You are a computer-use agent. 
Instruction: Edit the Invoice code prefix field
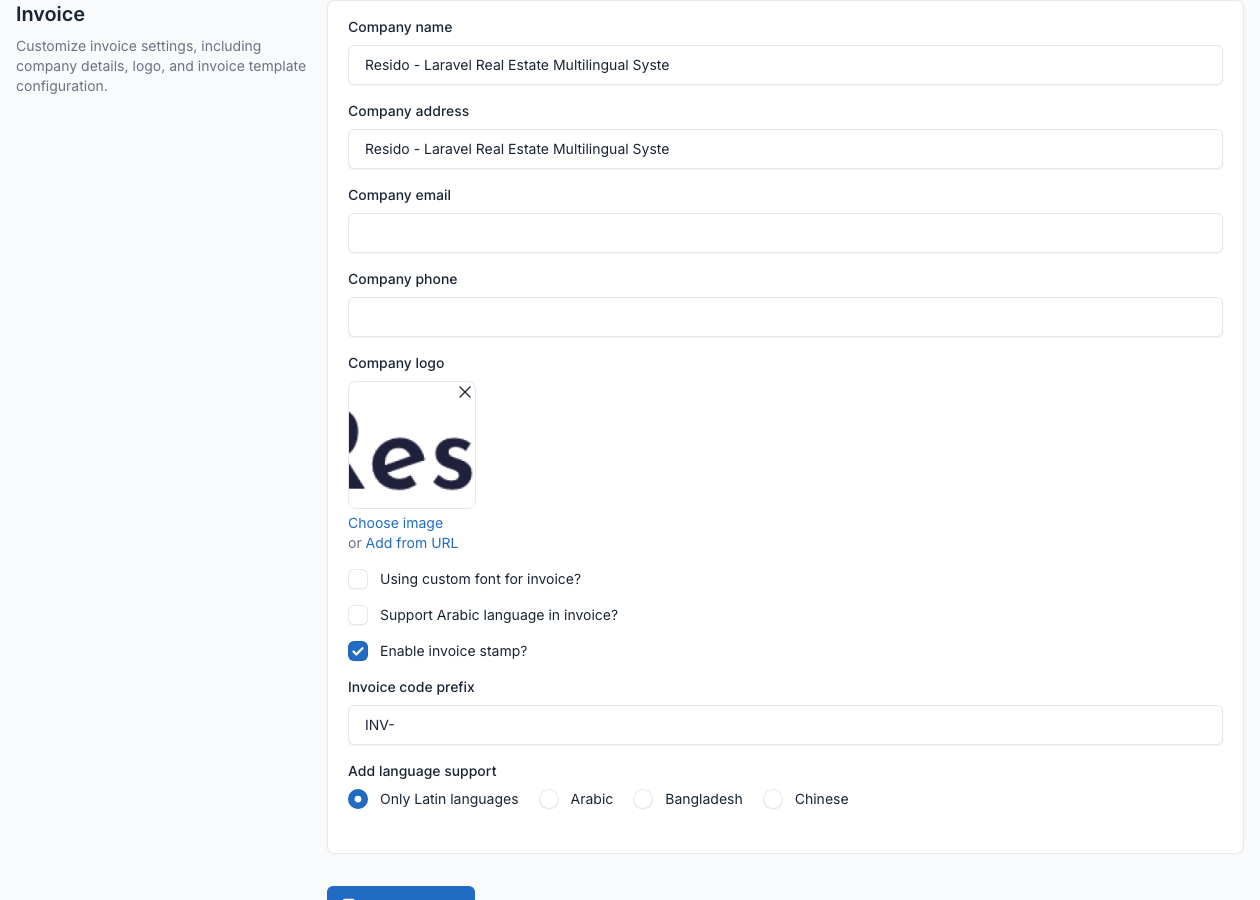click(x=785, y=725)
